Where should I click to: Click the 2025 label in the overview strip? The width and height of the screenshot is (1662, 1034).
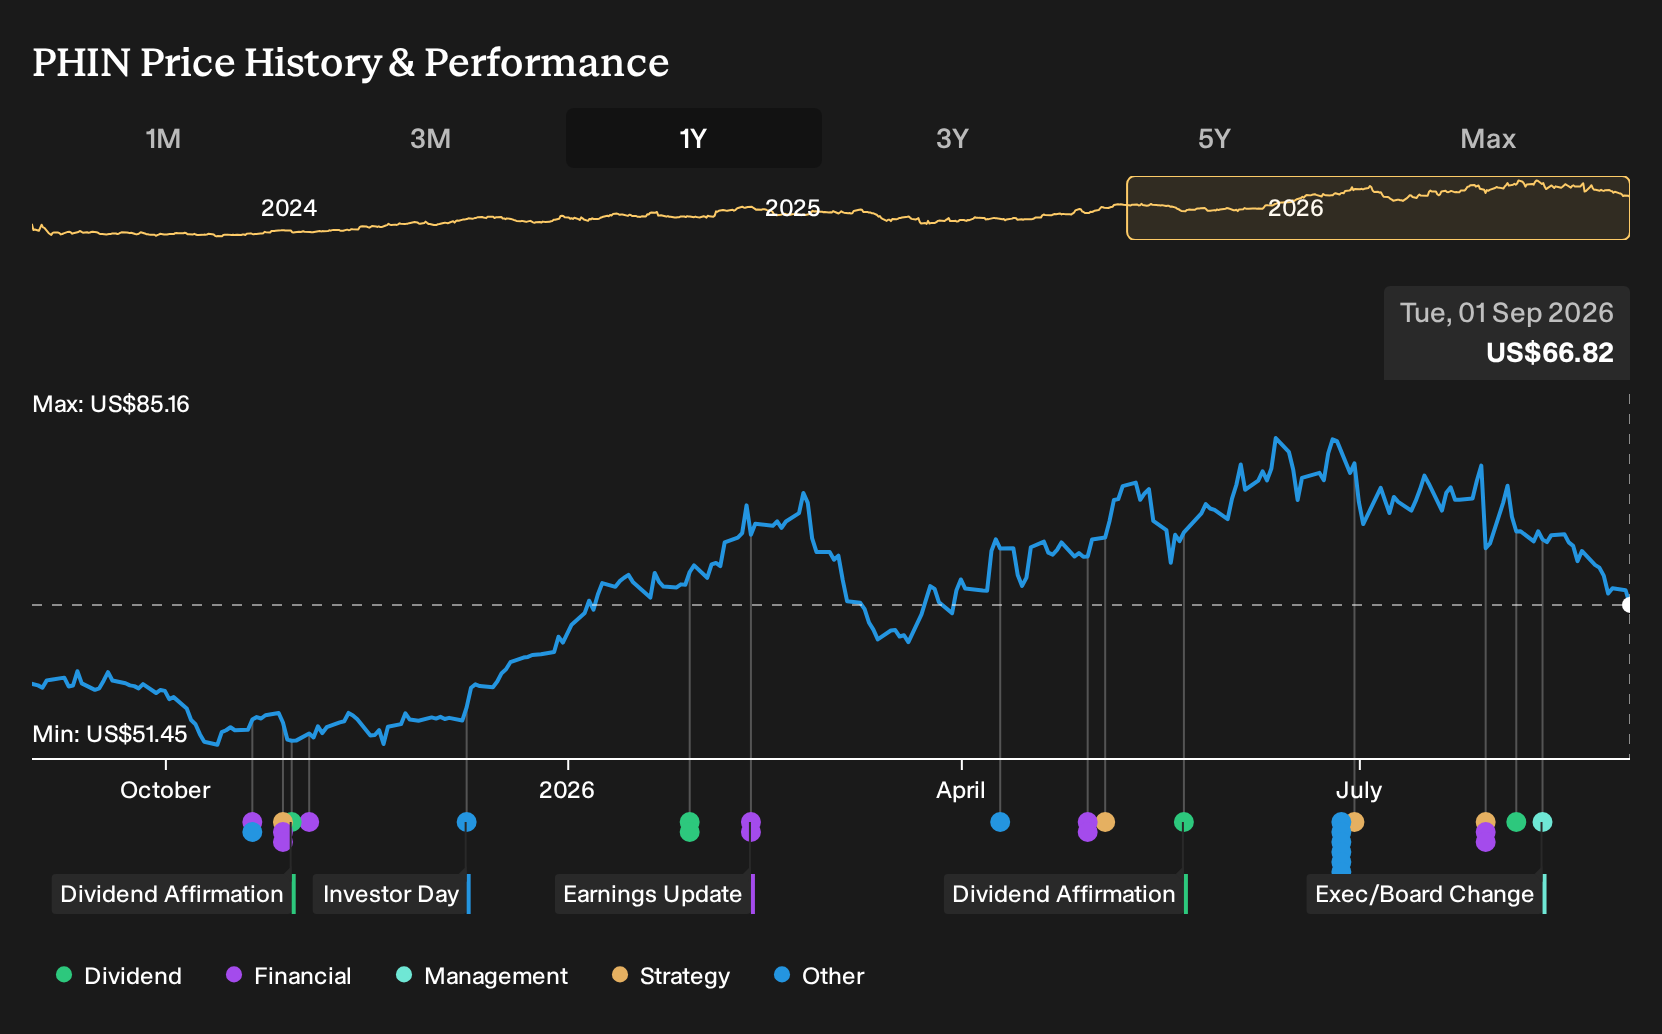[x=792, y=208]
